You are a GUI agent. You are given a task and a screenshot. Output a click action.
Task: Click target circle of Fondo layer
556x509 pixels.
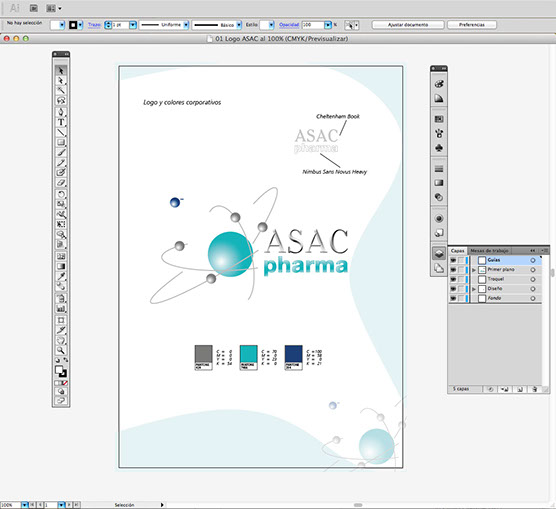coord(533,299)
